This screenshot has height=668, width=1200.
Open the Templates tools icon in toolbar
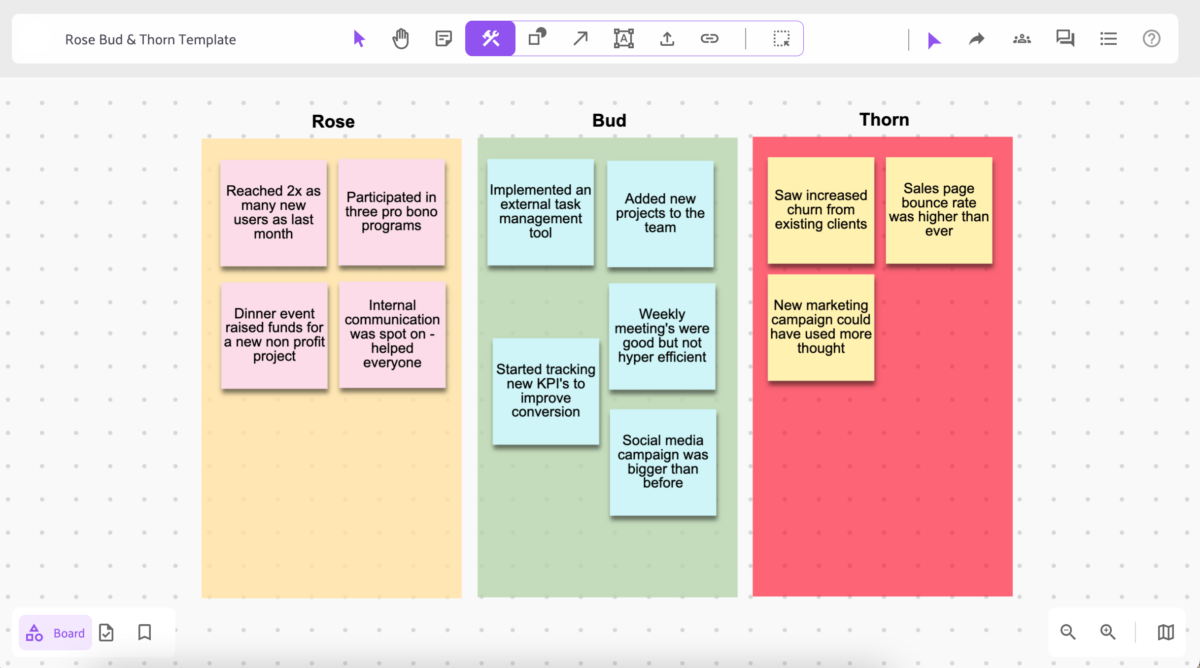tap(490, 38)
